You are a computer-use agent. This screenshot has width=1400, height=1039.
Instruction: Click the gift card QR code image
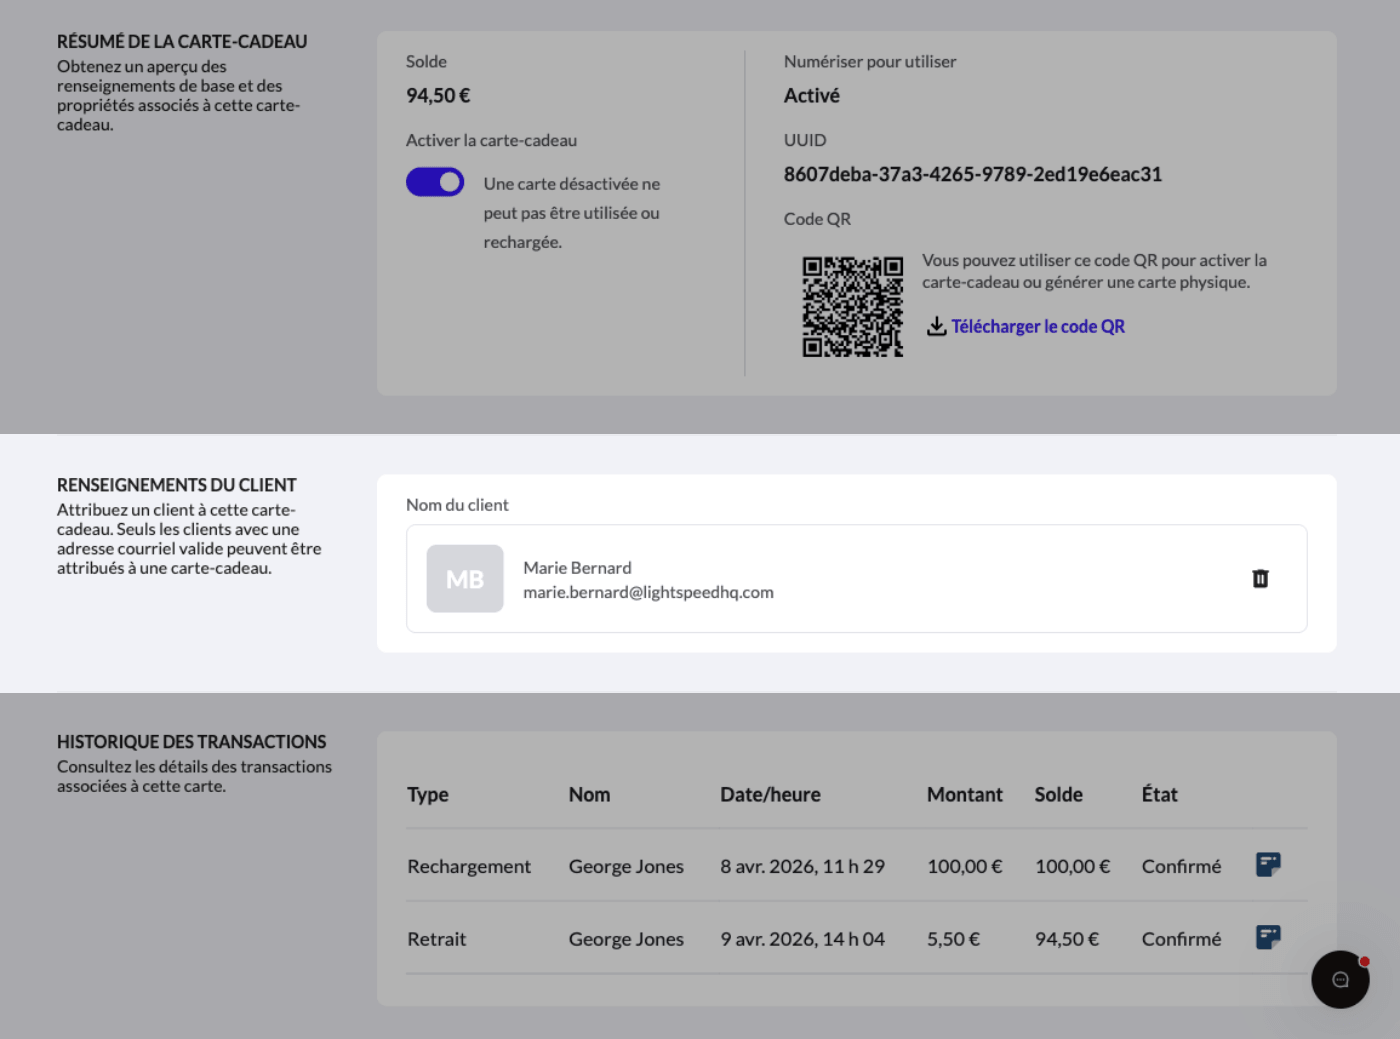853,307
